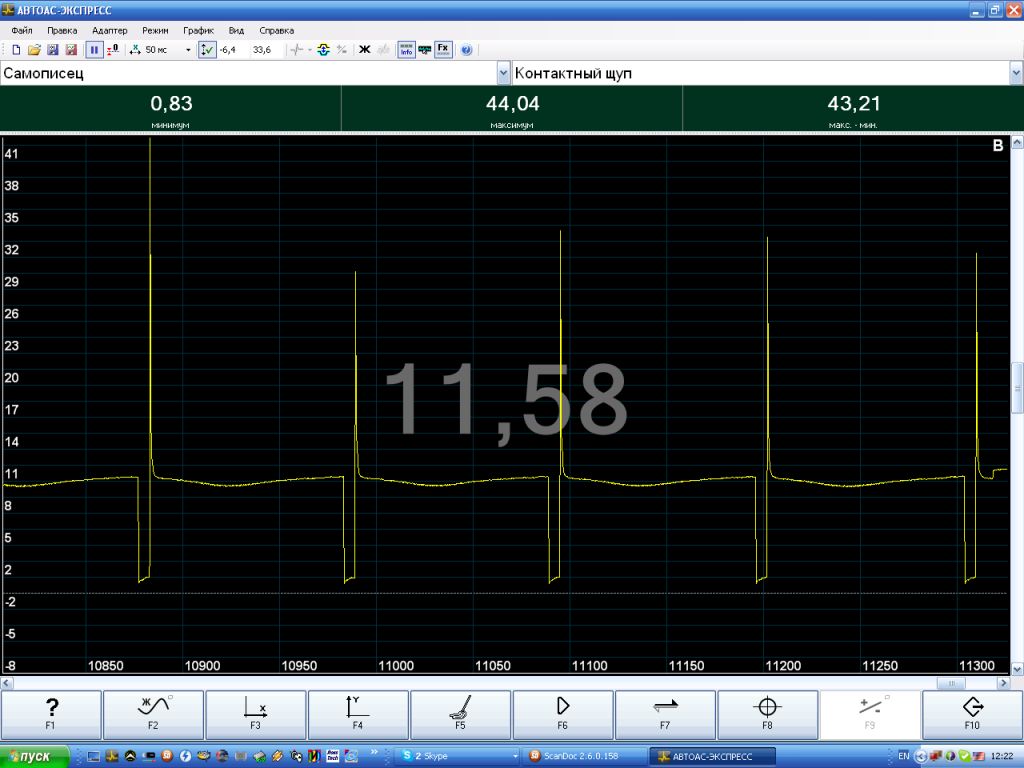1024x768 pixels.
Task: Click the right arrow of the horizontal scrollbar
Action: [x=1004, y=683]
